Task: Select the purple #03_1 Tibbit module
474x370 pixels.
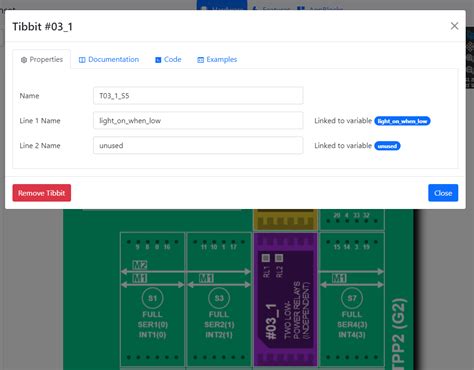Action: click(x=285, y=299)
